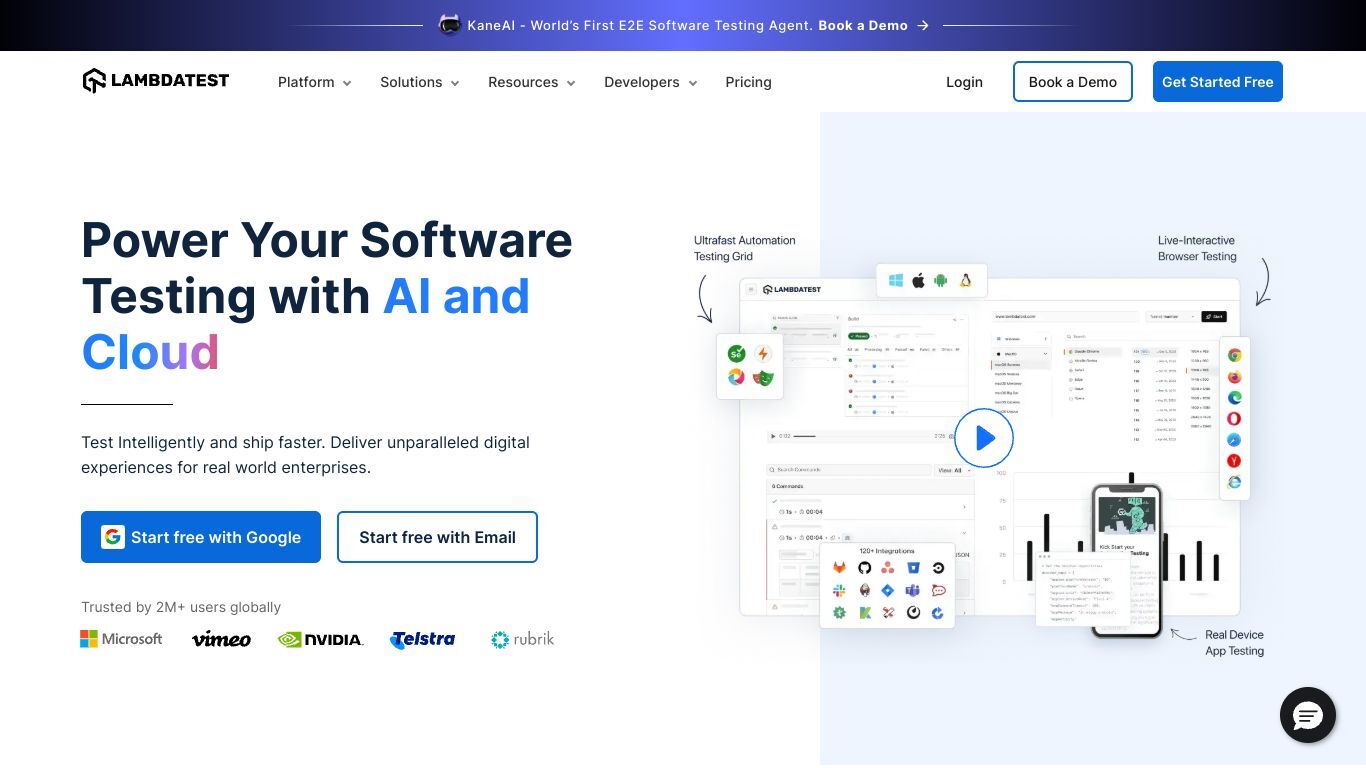Play the product overview video

(984, 438)
